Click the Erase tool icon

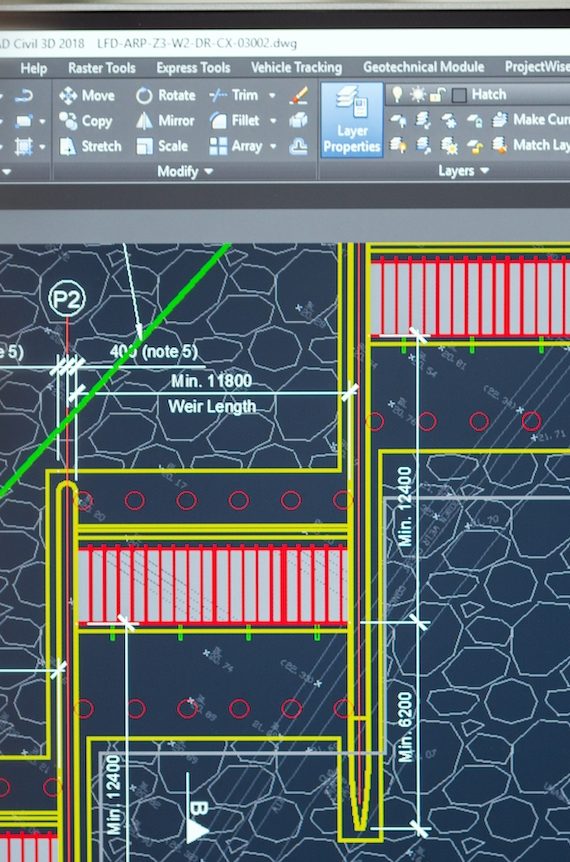[x=298, y=95]
